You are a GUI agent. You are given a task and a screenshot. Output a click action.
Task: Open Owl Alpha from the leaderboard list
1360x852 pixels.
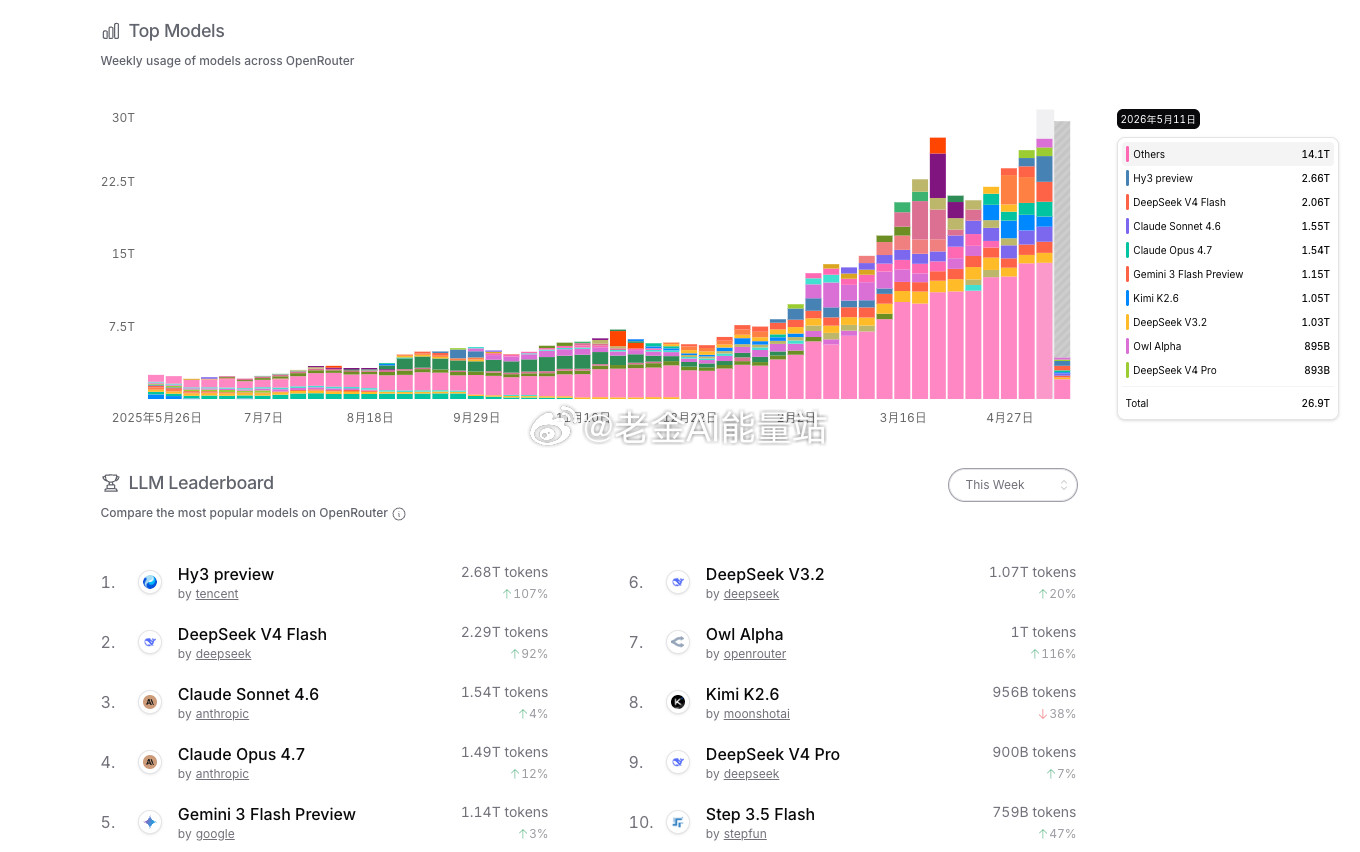(745, 634)
